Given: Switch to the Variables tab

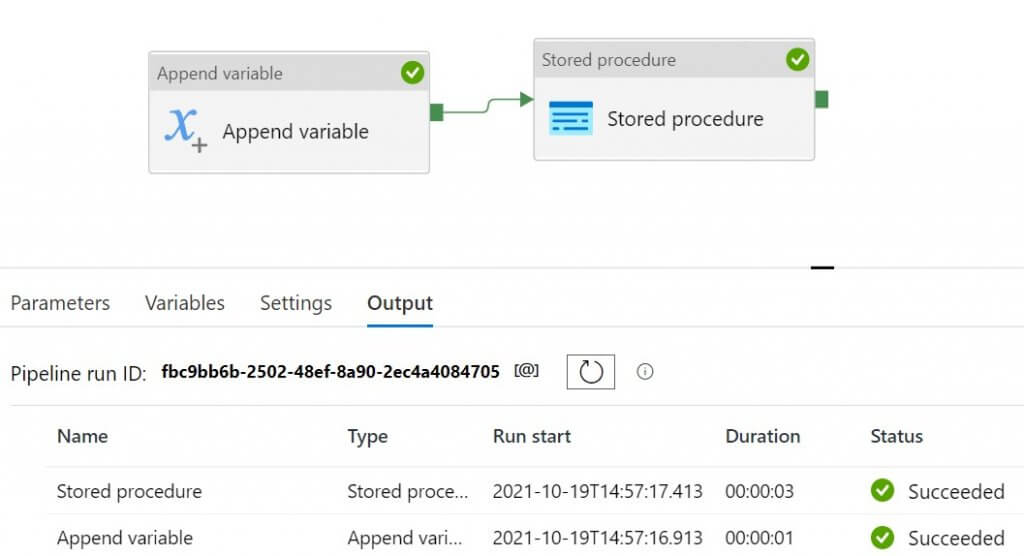Looking at the screenshot, I should click(x=185, y=303).
